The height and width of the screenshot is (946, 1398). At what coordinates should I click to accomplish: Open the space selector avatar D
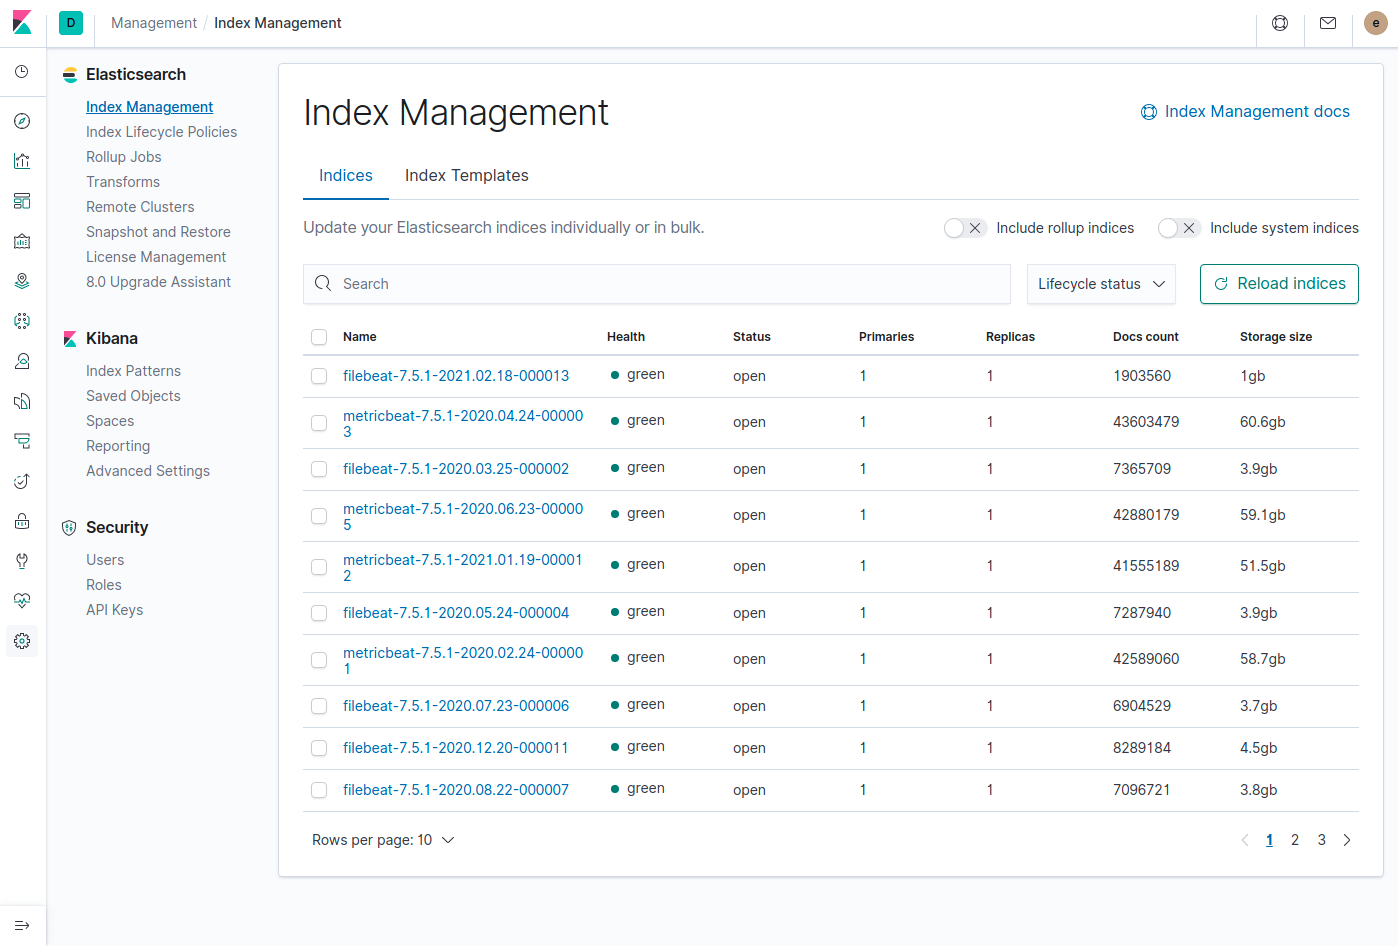coord(71,23)
